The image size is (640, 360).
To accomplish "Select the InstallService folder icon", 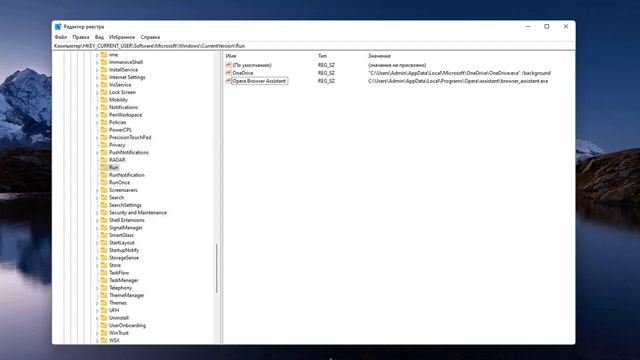I will [x=104, y=69].
